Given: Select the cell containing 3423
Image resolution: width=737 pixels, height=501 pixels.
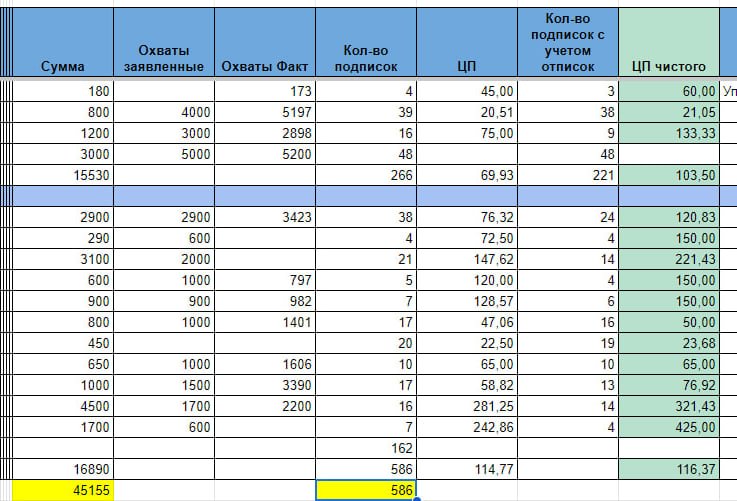Looking at the screenshot, I should 265,217.
